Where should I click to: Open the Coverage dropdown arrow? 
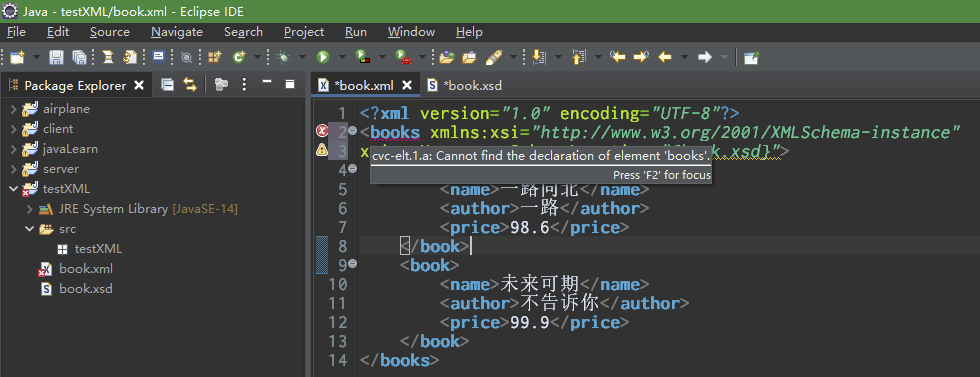pos(382,58)
